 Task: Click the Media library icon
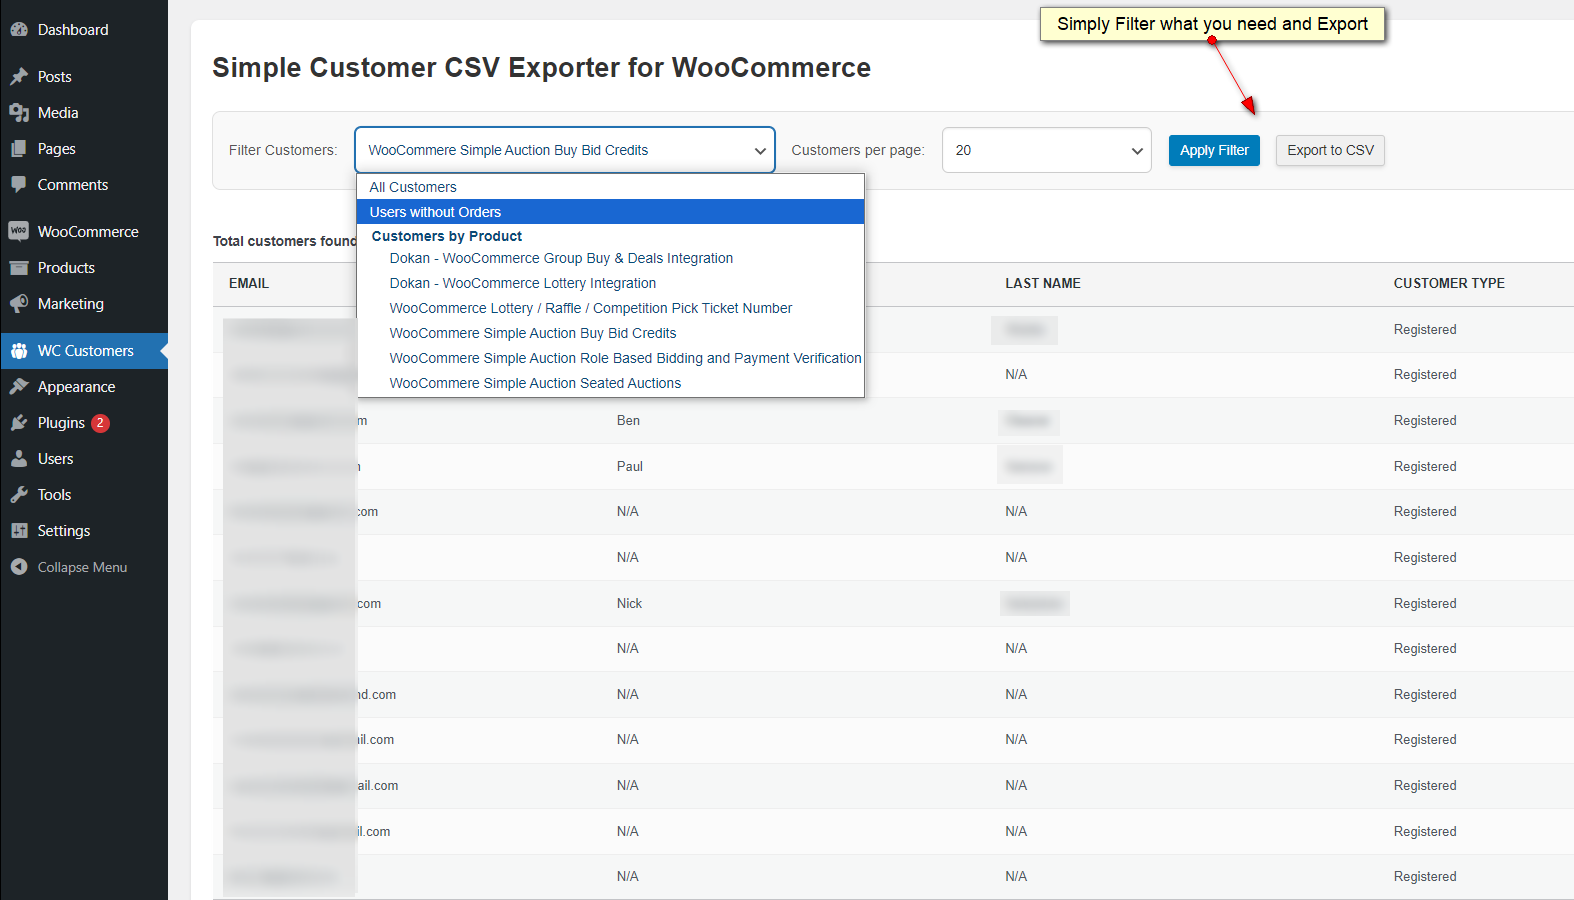pyautogui.click(x=19, y=113)
